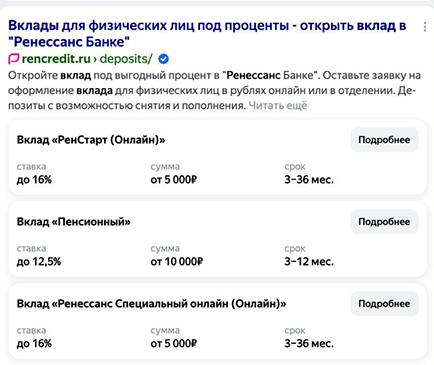Click Подробнее for Ренессанс Специальный онлайн
The image size is (434, 365).
(x=384, y=304)
